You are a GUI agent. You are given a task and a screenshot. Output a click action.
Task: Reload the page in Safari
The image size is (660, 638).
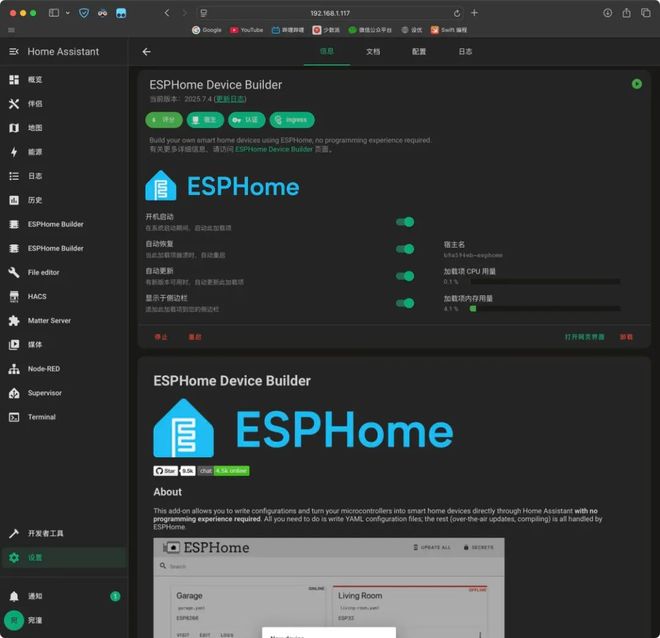click(457, 13)
